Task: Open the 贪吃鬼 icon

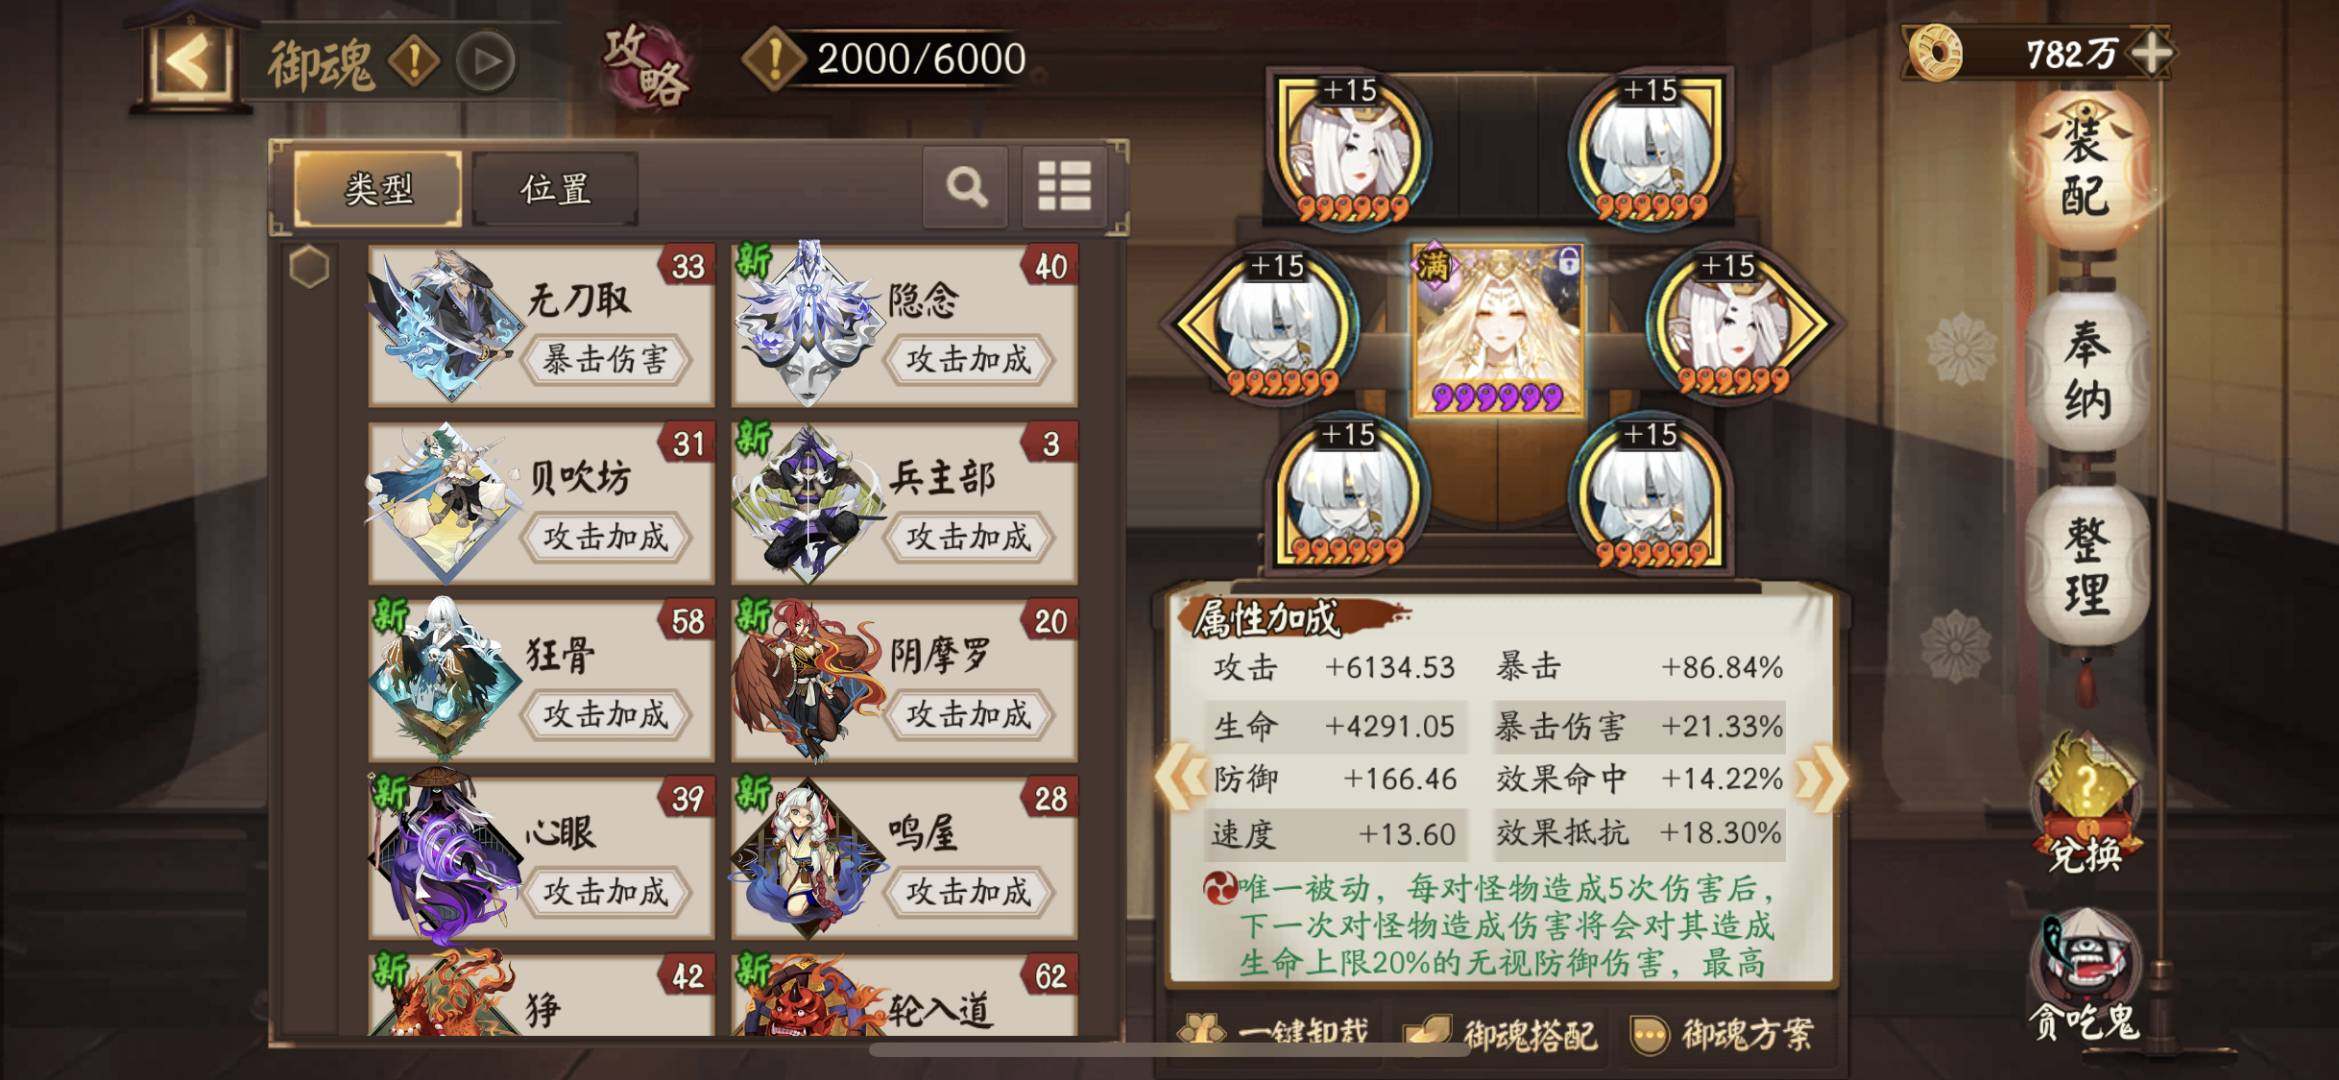Action: [2084, 977]
